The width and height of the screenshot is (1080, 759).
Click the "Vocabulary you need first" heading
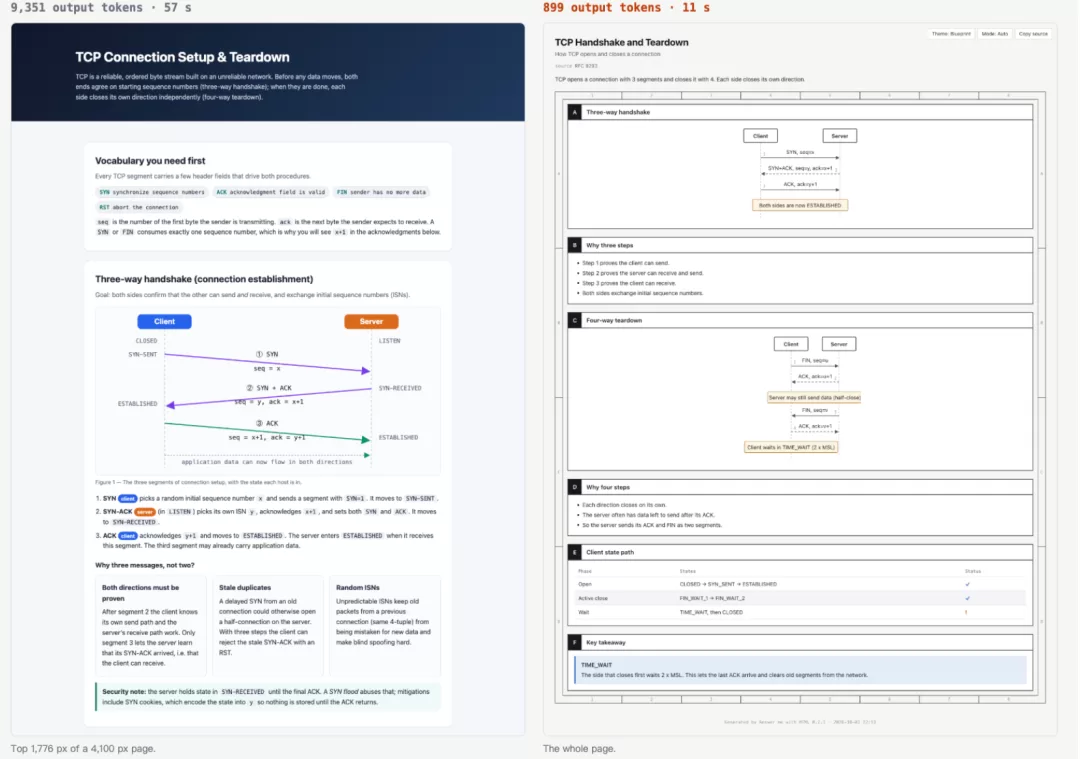150,160
